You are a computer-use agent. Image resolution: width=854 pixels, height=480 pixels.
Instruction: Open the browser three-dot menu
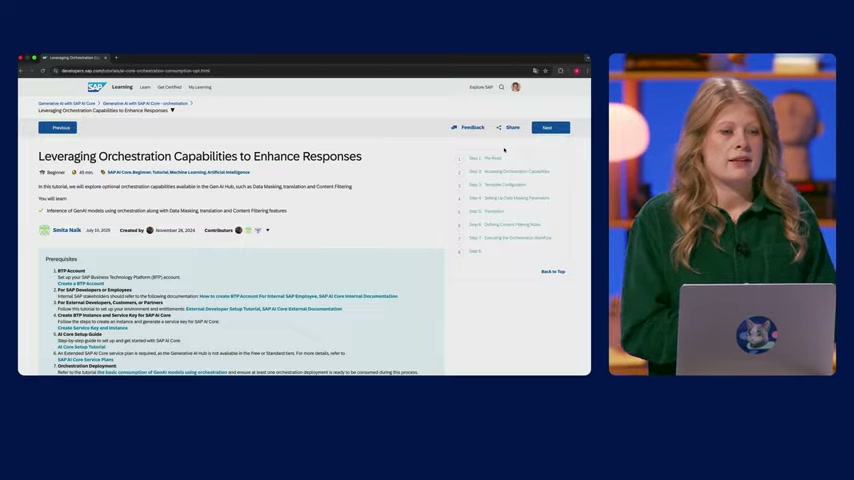pos(587,71)
